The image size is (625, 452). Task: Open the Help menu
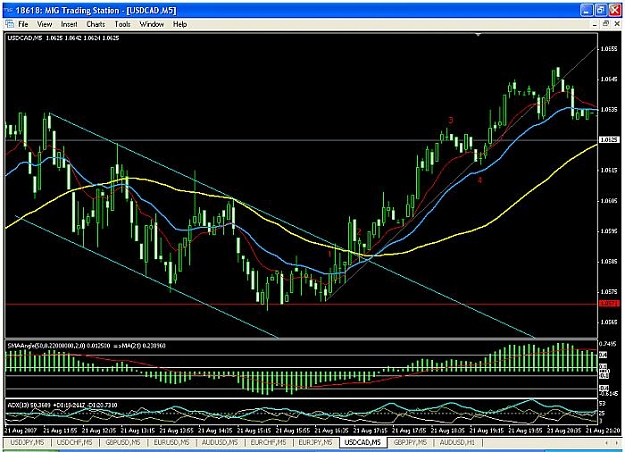click(180, 24)
